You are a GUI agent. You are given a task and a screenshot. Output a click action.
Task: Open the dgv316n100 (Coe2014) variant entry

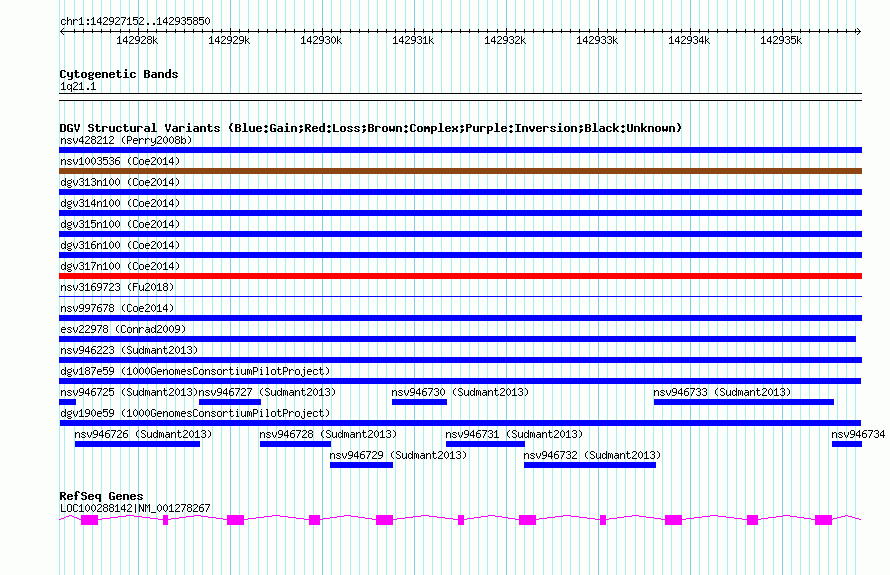coord(120,245)
